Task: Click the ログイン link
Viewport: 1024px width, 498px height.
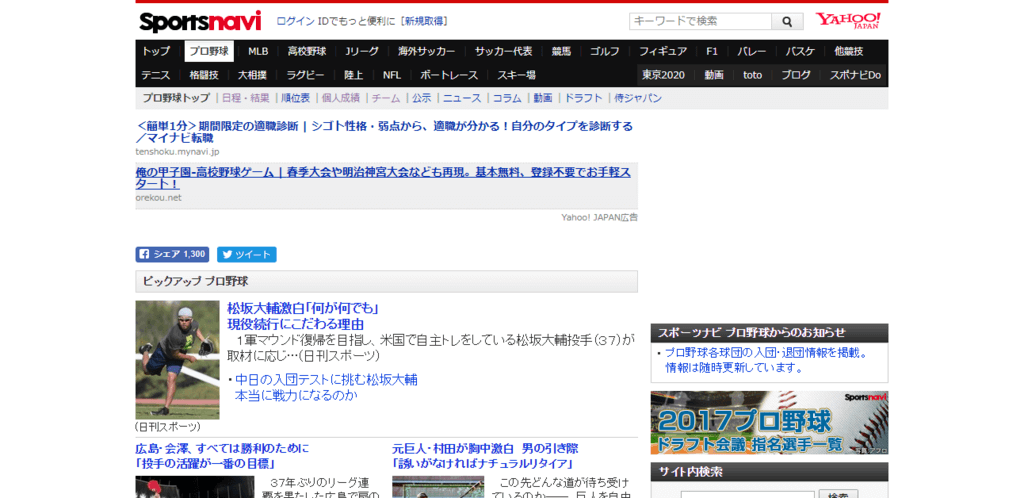Action: pyautogui.click(x=295, y=21)
